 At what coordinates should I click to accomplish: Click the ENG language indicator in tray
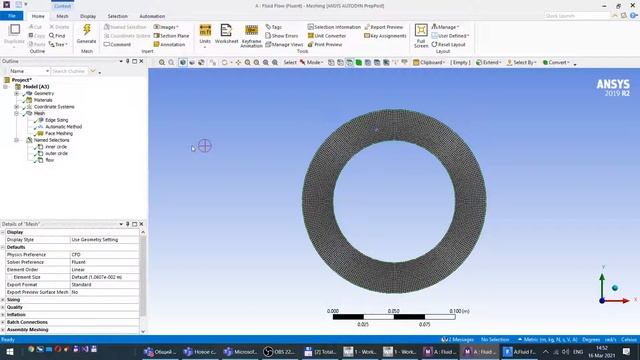(x=578, y=351)
